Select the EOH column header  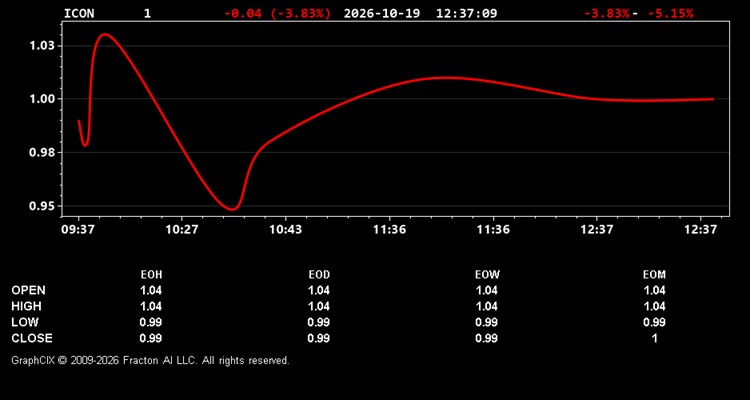(151, 275)
